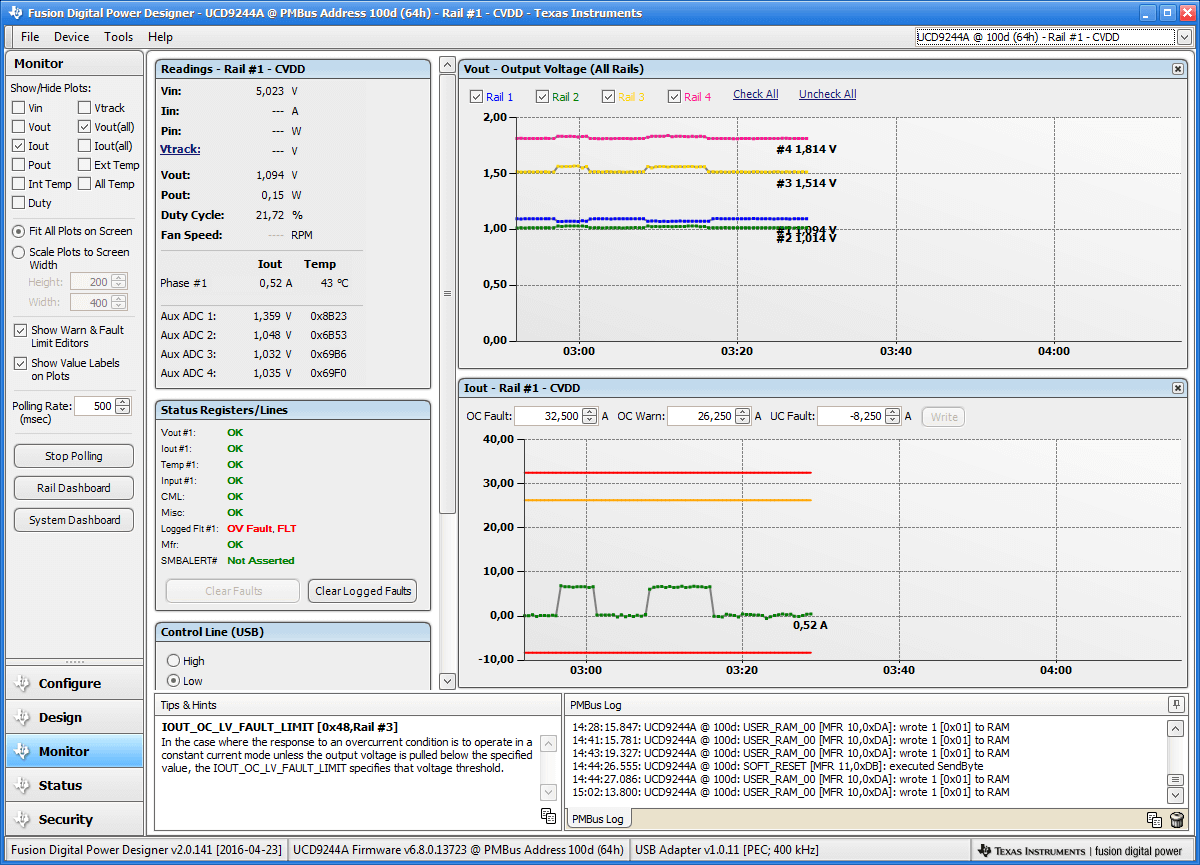This screenshot has height=865, width=1200.
Task: Click the Status navigation icon
Action: pyautogui.click(x=21, y=786)
